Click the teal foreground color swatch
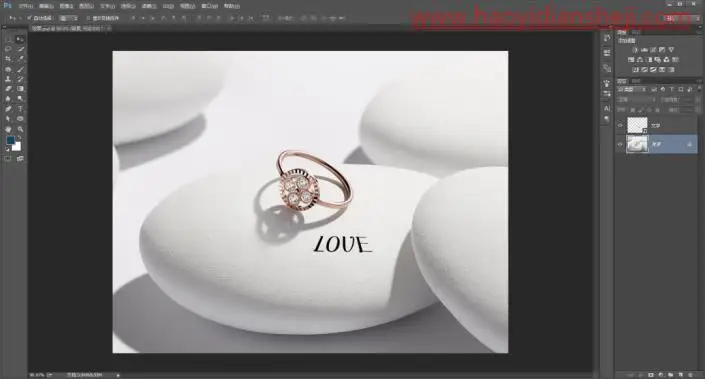 [10, 141]
